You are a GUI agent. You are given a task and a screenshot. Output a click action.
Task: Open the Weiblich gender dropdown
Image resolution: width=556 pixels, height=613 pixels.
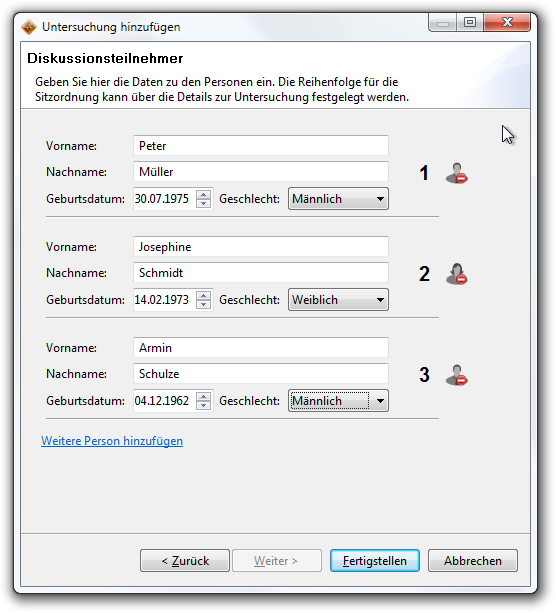coord(338,300)
